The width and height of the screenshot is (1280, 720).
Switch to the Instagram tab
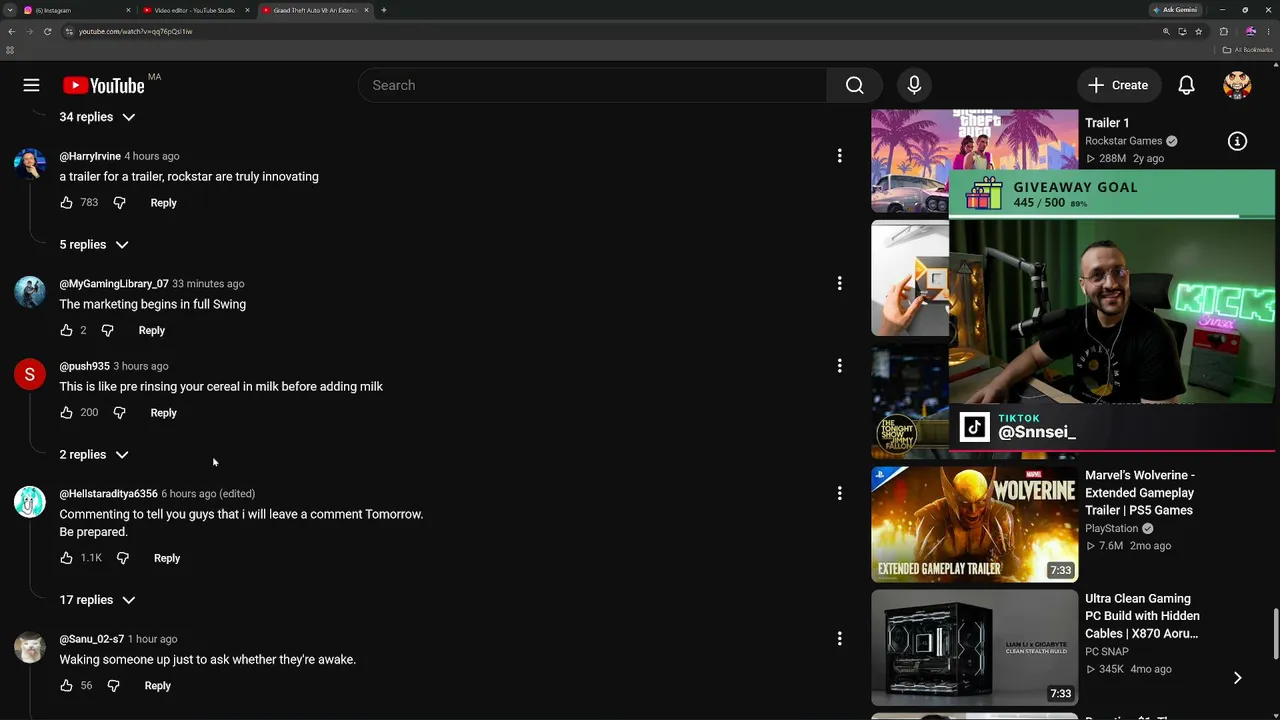pos(77,10)
